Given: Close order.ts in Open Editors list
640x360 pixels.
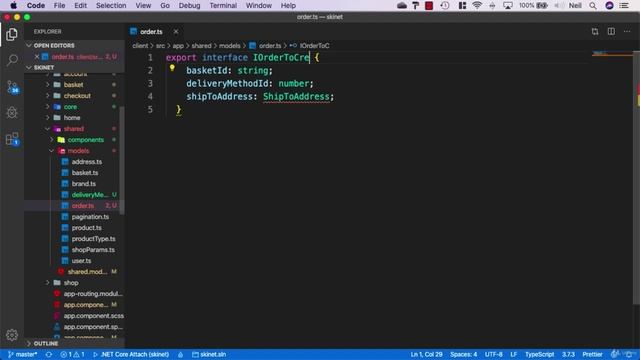Looking at the screenshot, I should 37,57.
